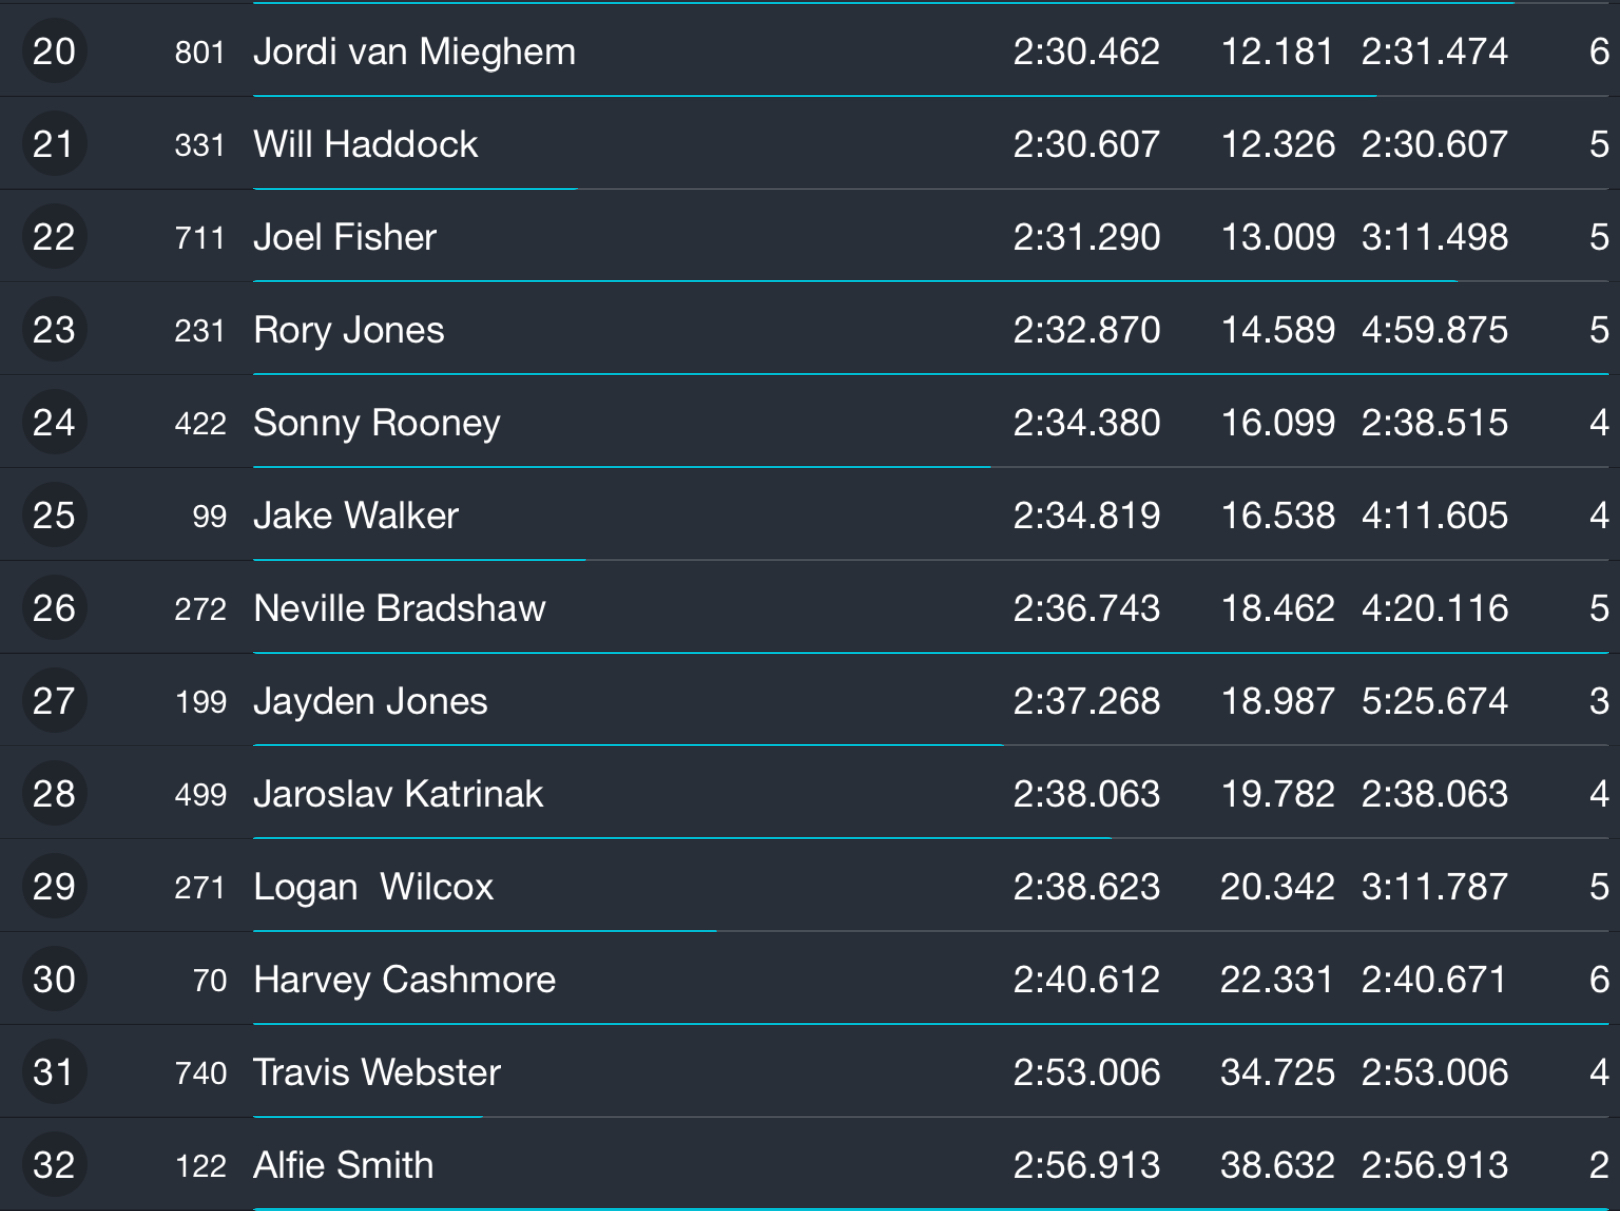This screenshot has width=1620, height=1211.
Task: Open Harvey Cashmore's rider details
Action: [x=404, y=980]
